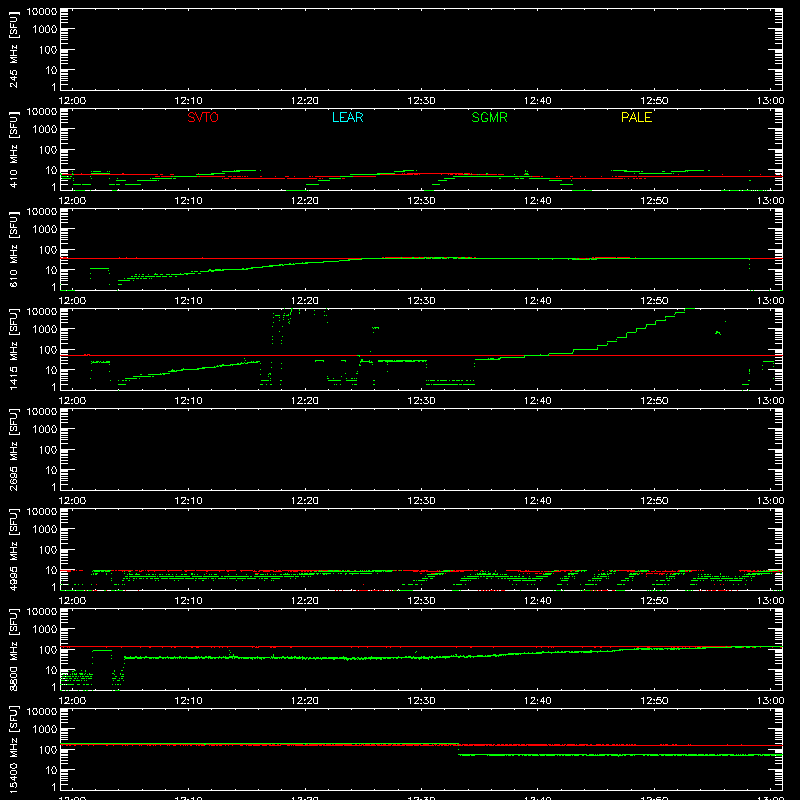Click the cyan LEAR station legend label
This screenshot has height=800, width=800.
[347, 117]
